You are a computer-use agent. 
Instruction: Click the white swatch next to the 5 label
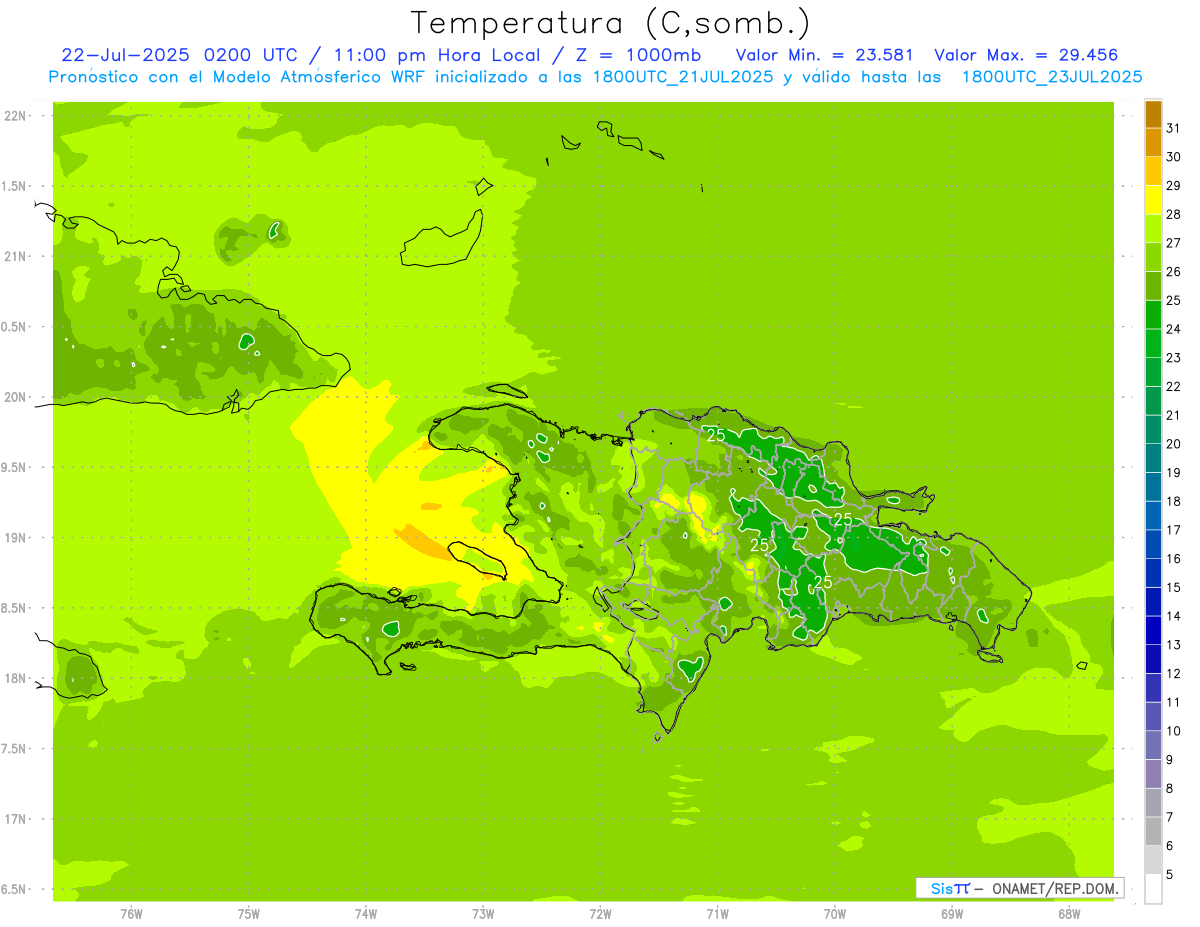(1153, 888)
